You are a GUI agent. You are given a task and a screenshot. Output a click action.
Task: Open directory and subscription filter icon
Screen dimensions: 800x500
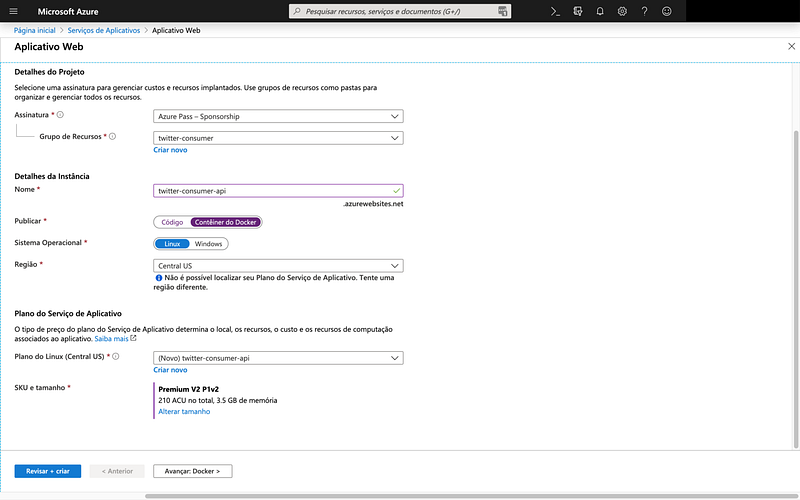(578, 11)
